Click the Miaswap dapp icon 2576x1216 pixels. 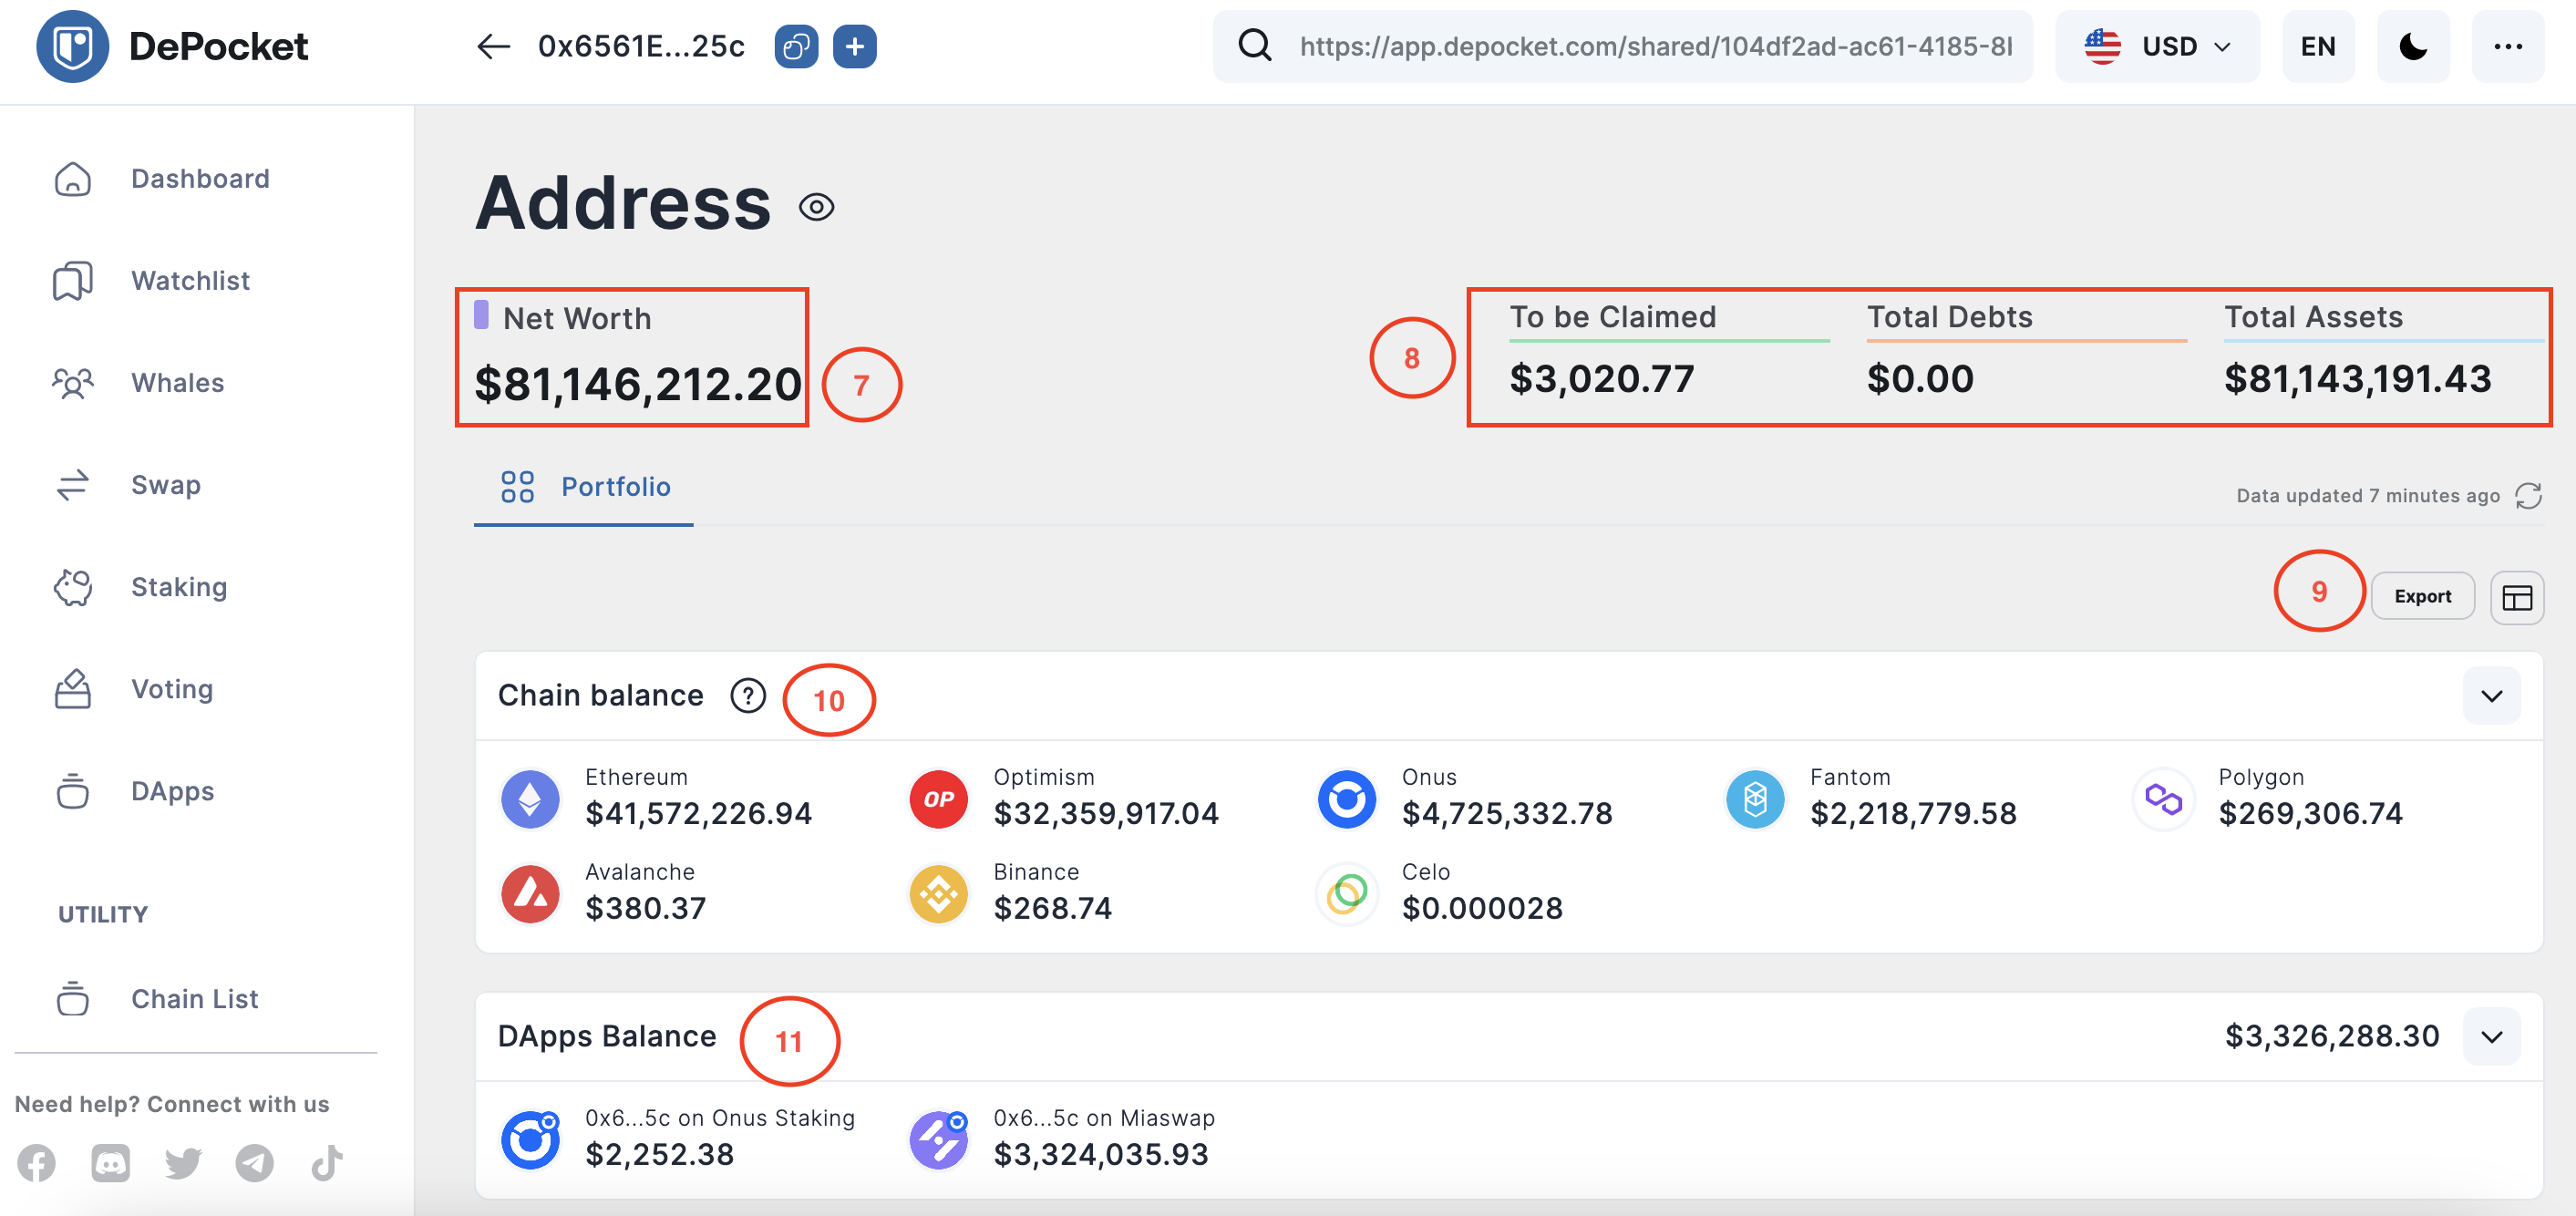coord(938,1139)
